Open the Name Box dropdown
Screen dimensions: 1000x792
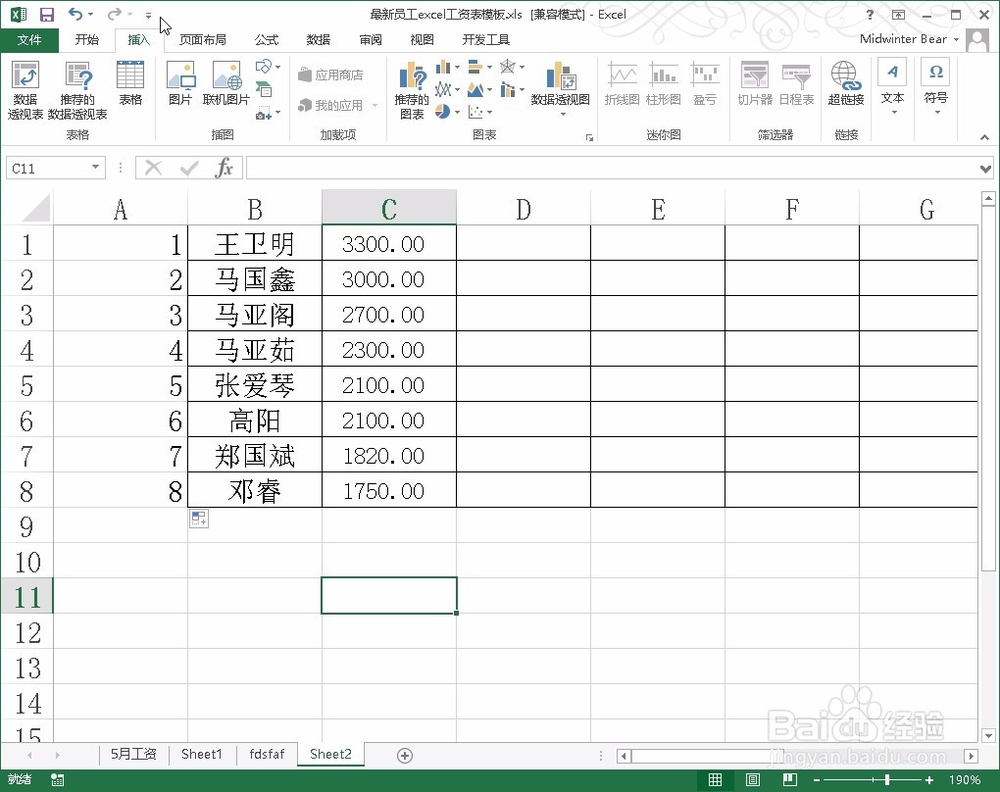tap(97, 167)
